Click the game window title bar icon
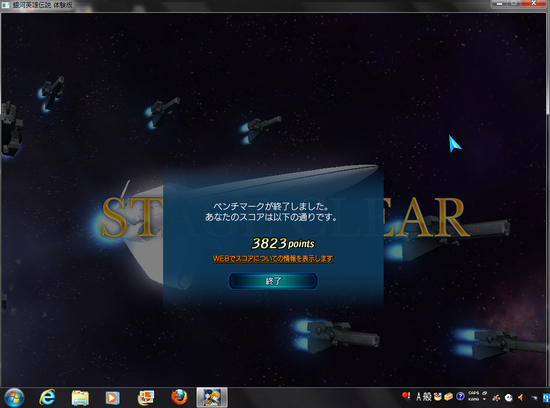Viewport: 550px width, 408px height. [x=6, y=5]
